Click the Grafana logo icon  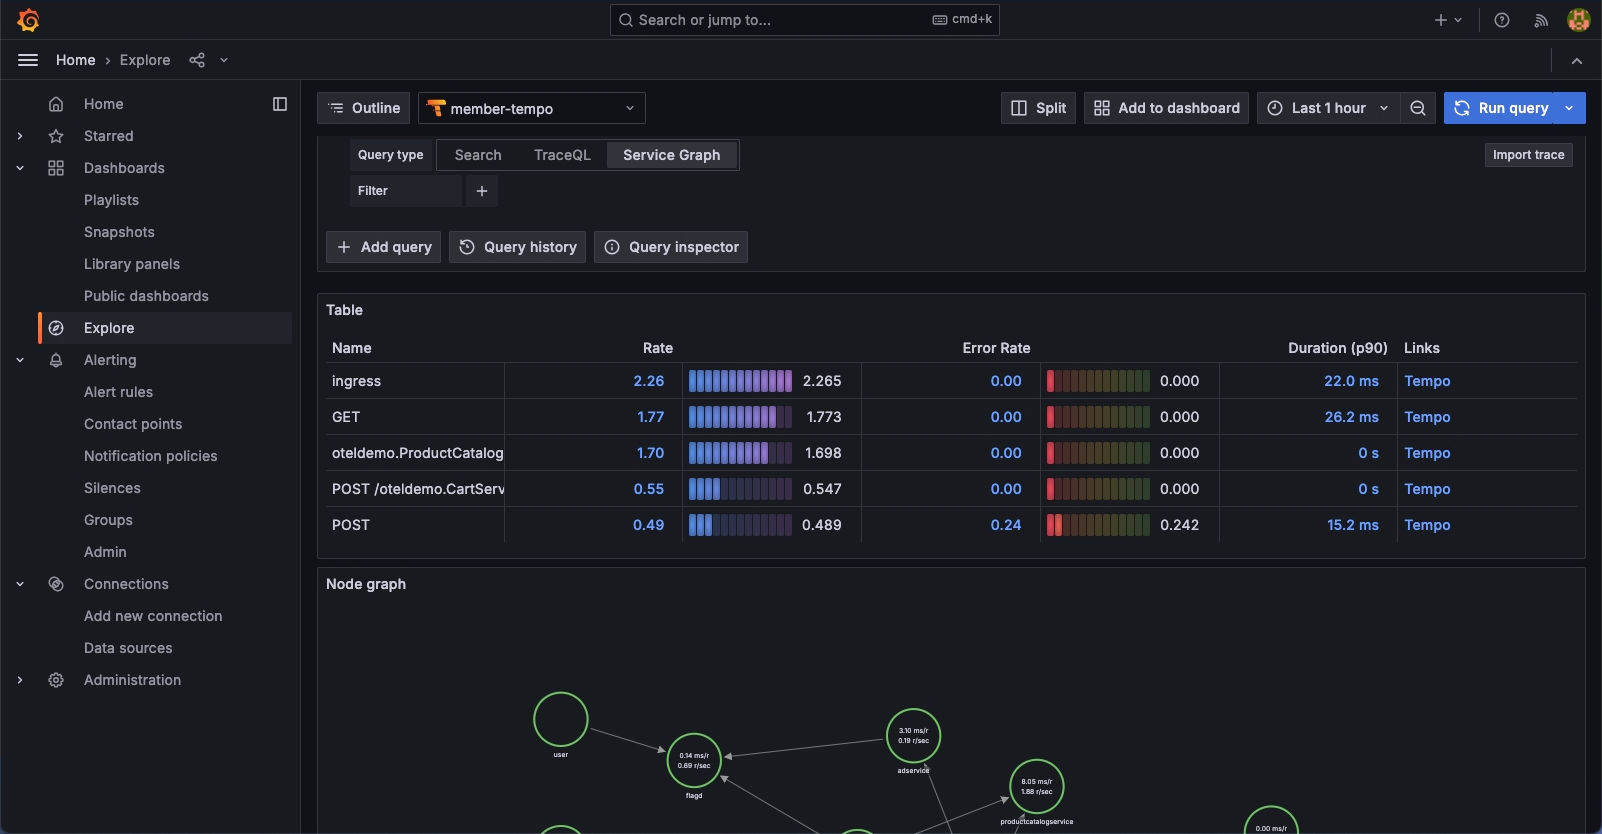click(x=28, y=20)
